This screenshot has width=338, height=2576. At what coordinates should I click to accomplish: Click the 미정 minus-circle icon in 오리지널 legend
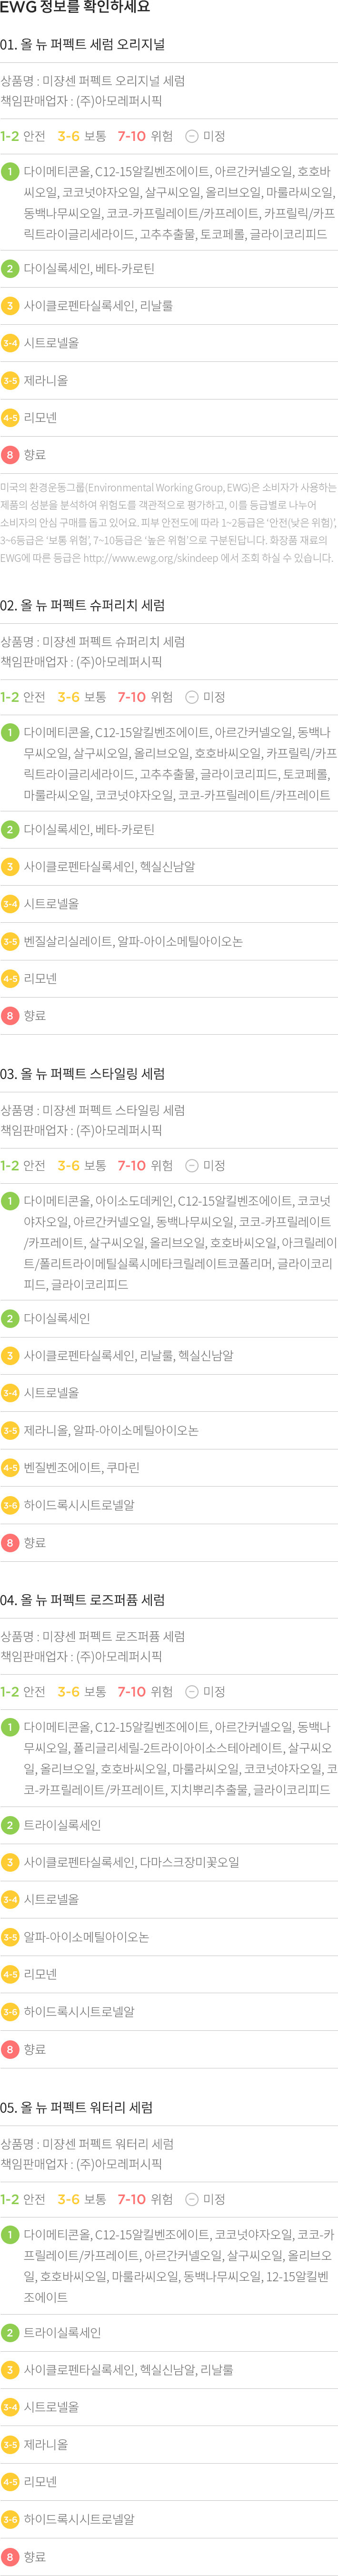click(192, 136)
